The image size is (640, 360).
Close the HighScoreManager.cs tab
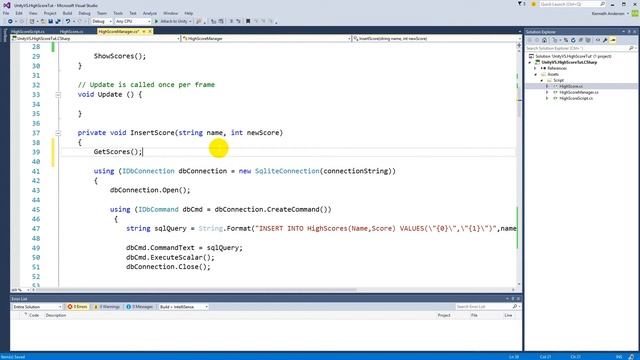150,31
